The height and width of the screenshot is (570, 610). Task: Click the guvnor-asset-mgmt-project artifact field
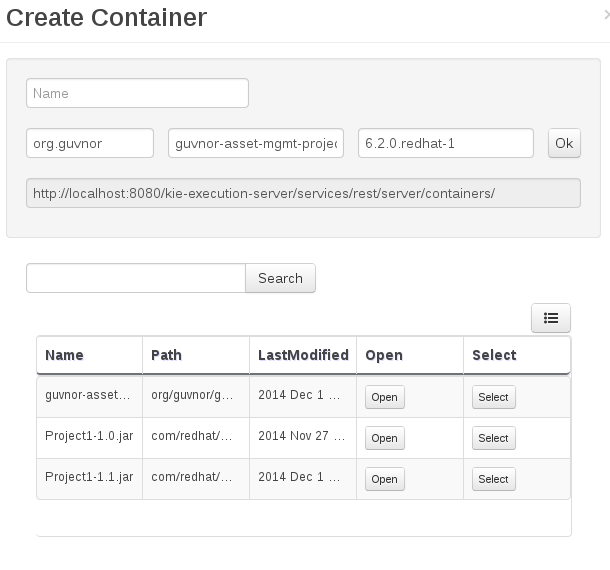coord(256,143)
